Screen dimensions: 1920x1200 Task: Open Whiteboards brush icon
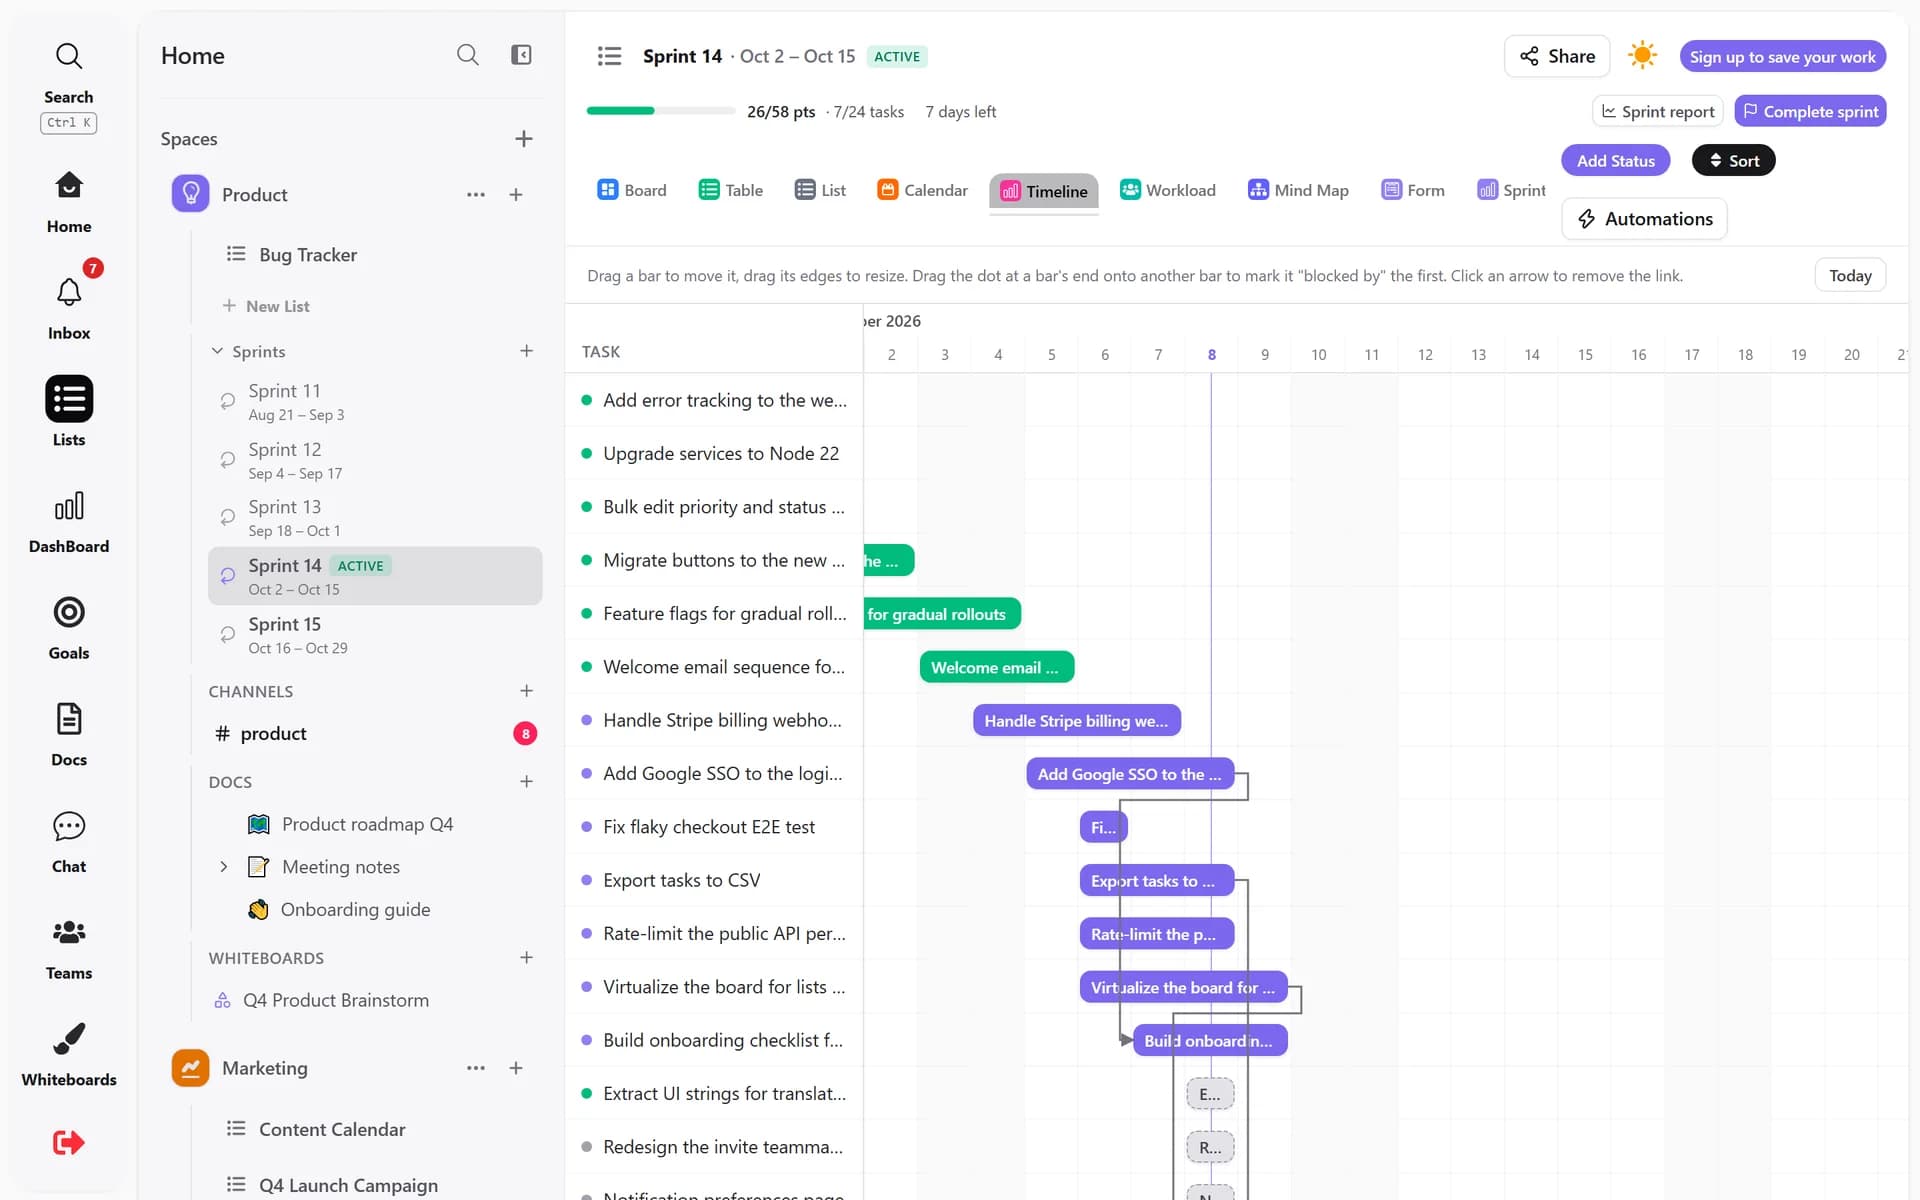point(68,1054)
